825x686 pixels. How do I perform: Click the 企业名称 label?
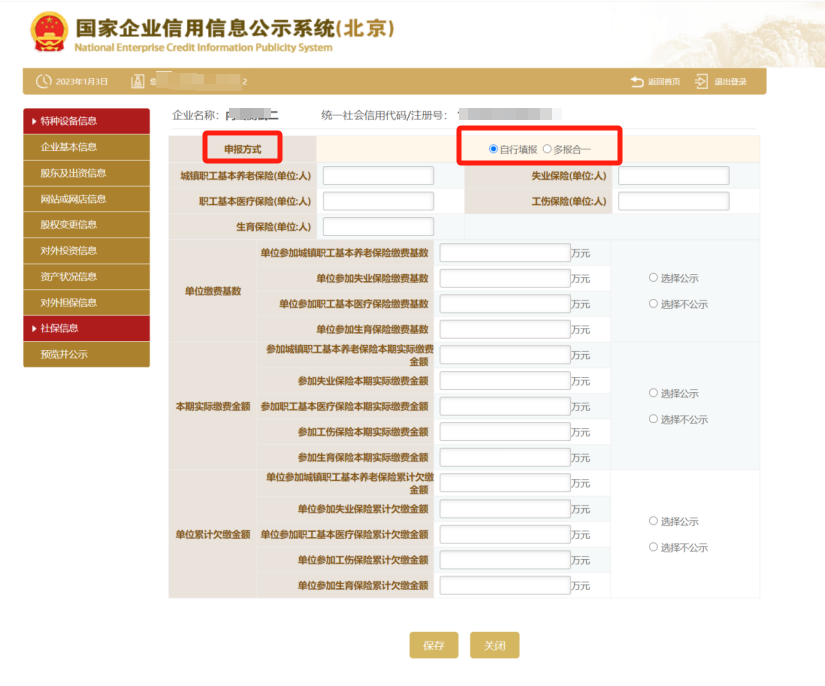tap(195, 115)
